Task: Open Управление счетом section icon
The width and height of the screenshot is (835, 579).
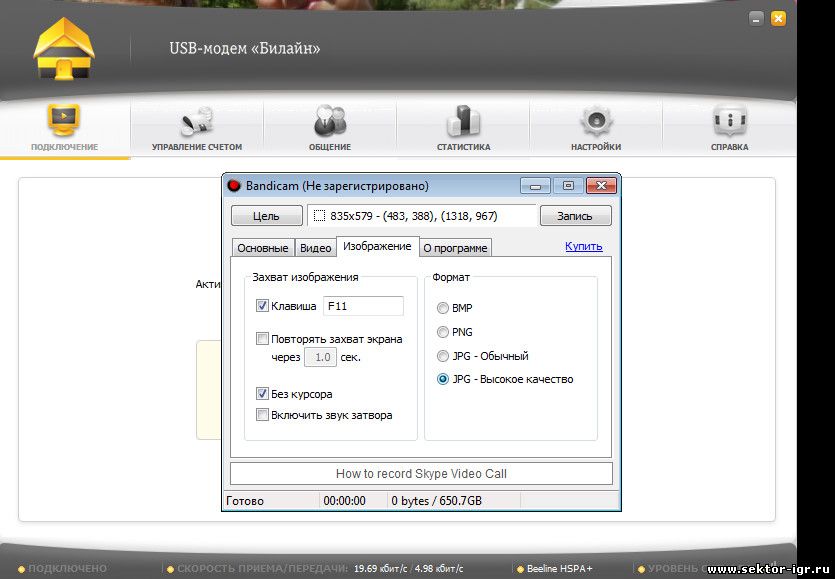Action: [197, 121]
